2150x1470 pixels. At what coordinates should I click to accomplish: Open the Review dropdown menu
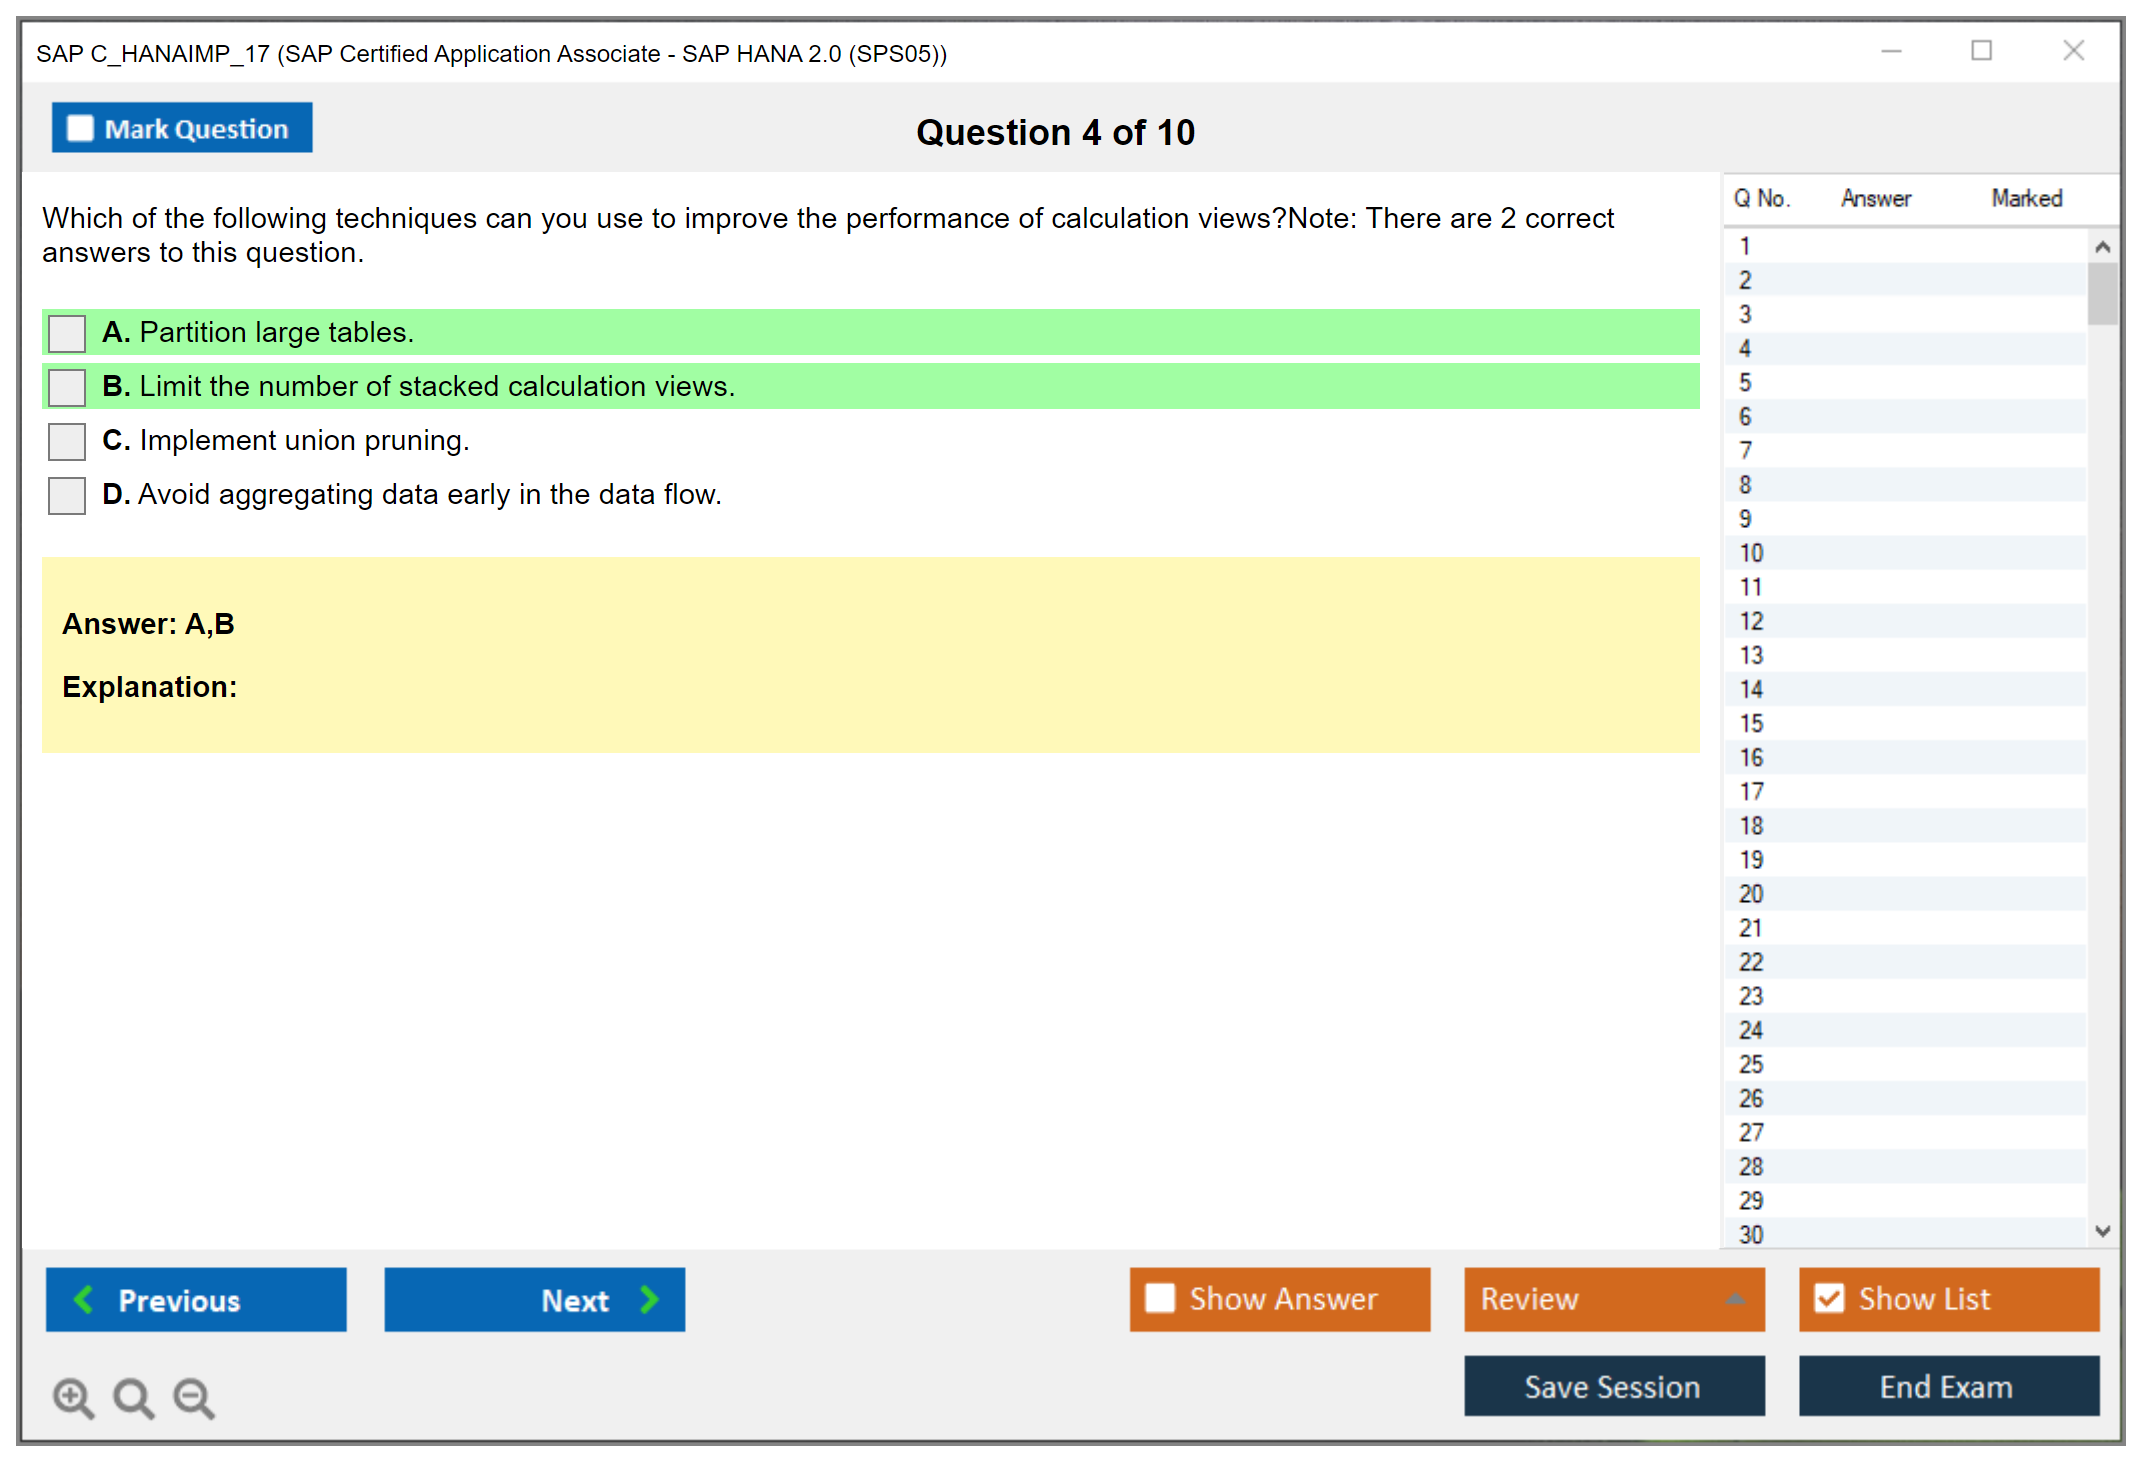[x=1734, y=1299]
